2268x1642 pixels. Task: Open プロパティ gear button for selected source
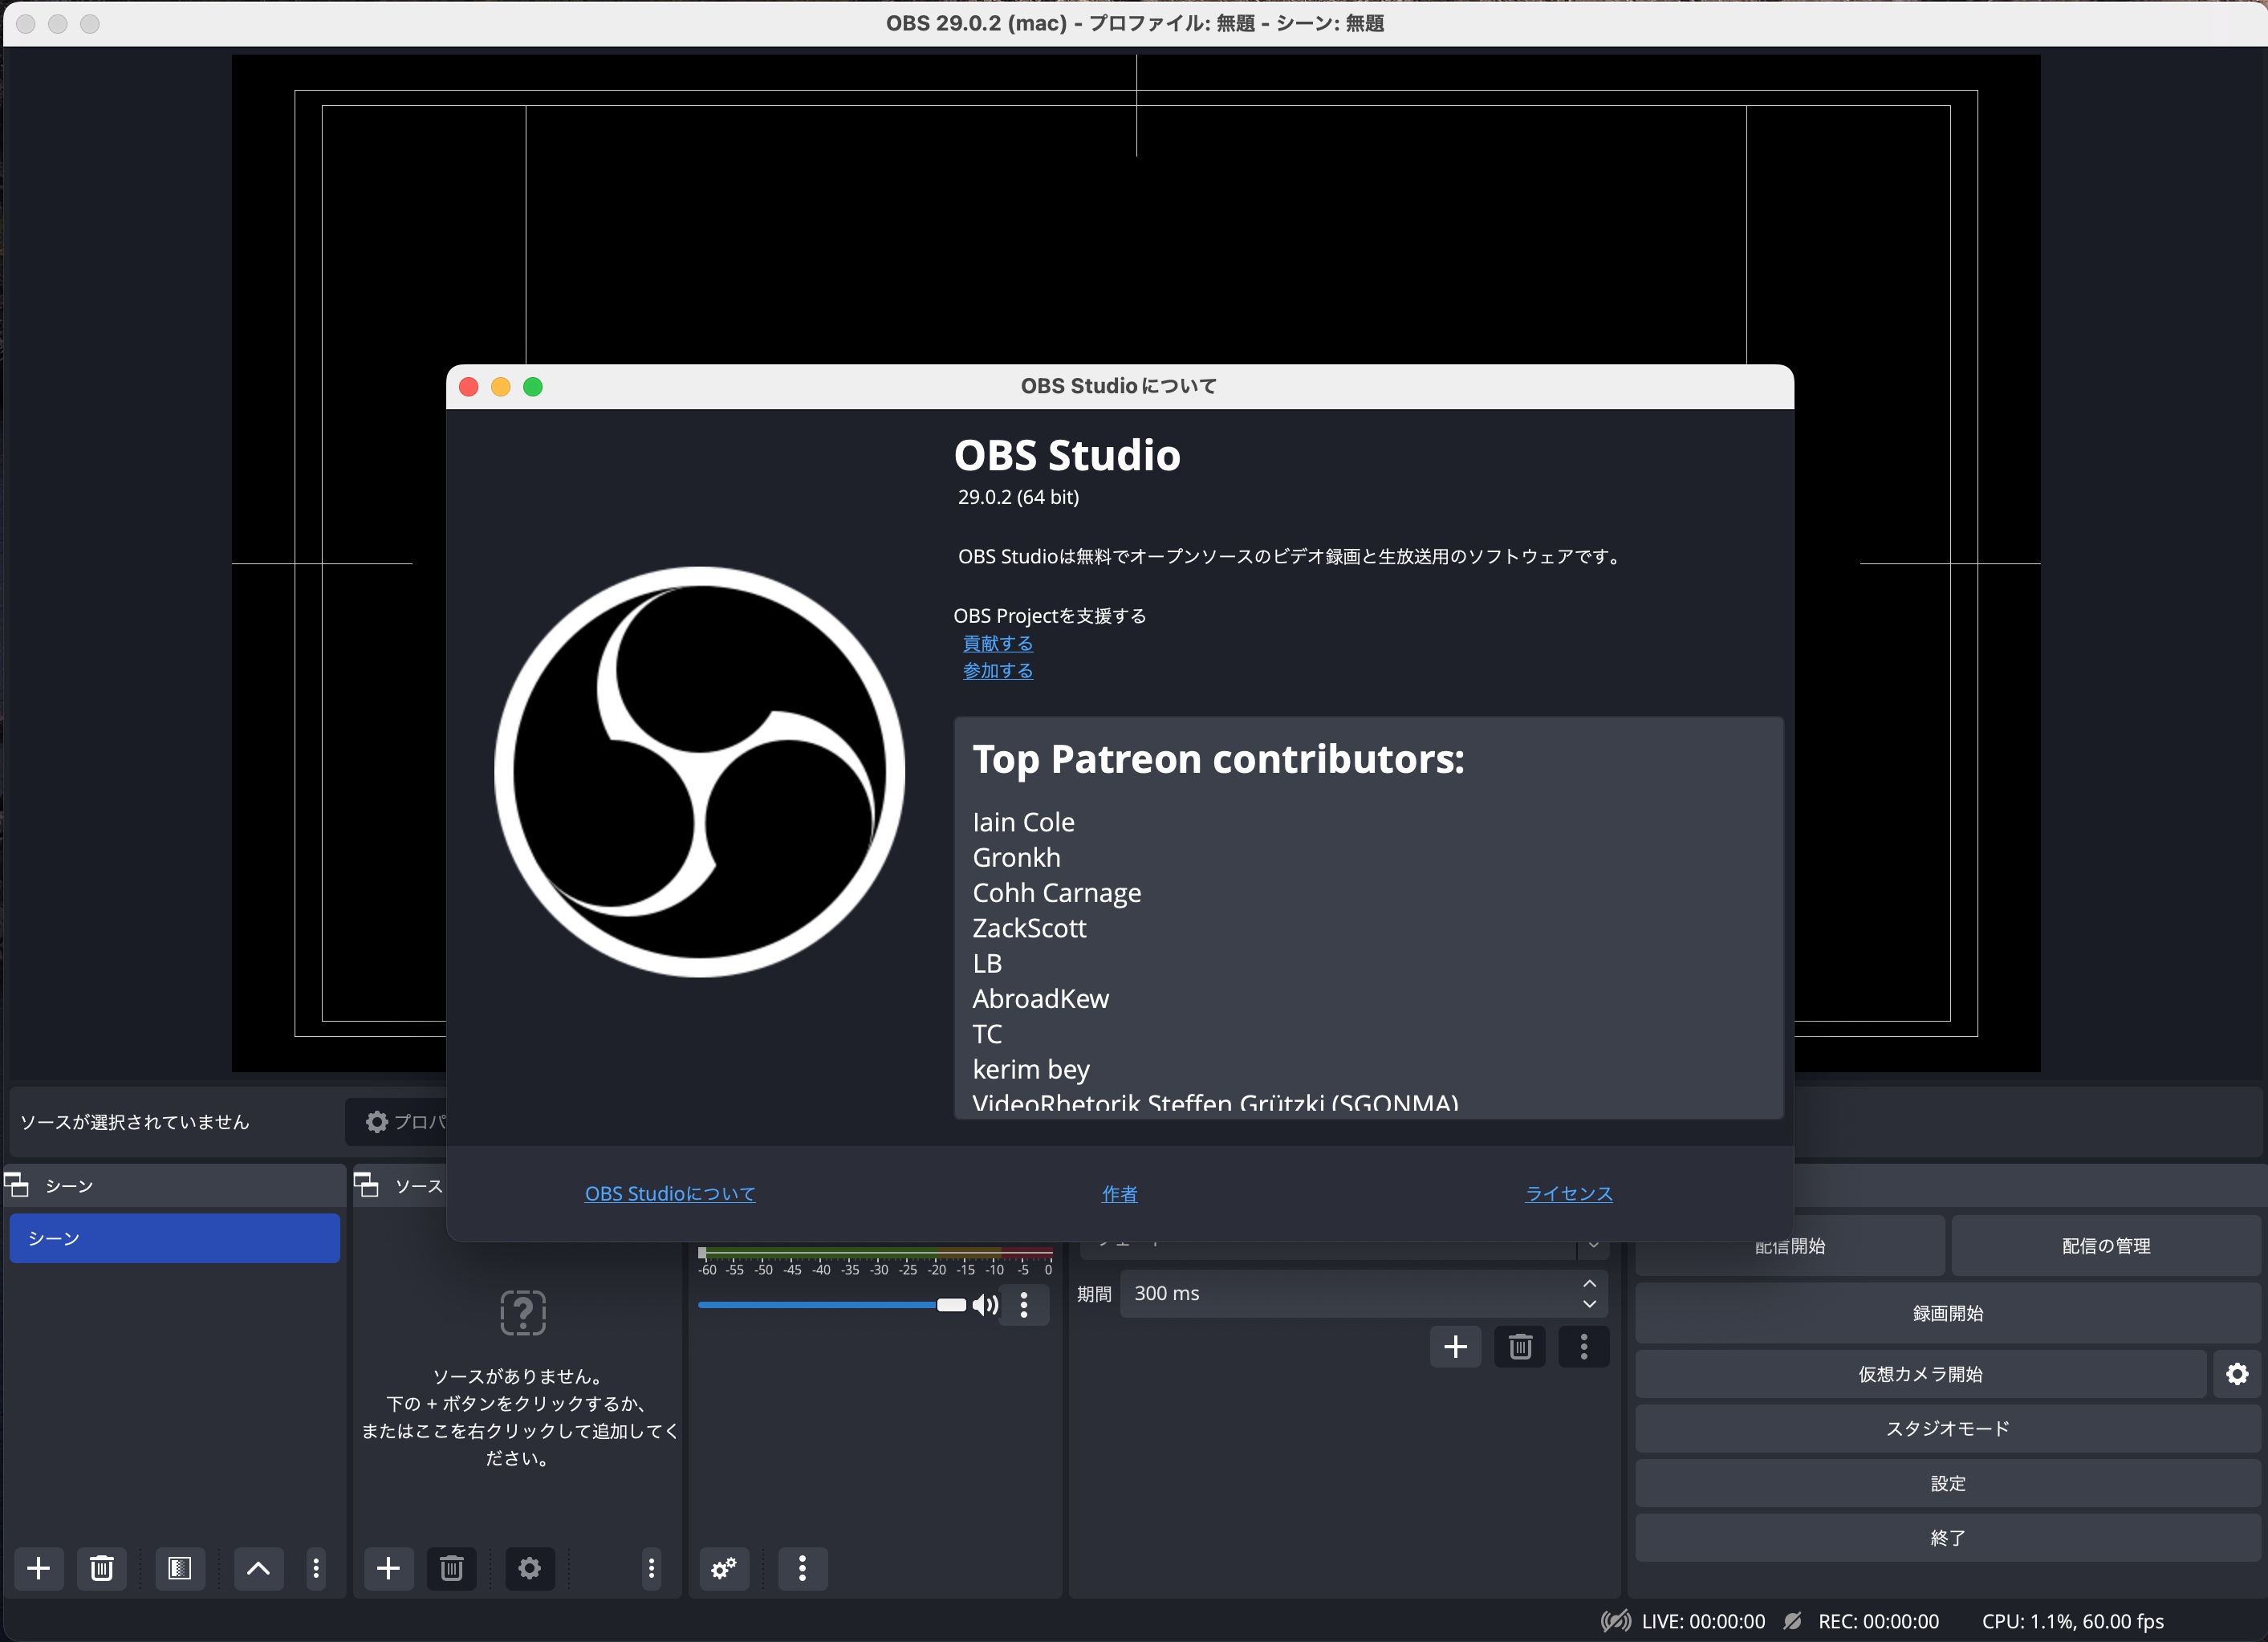point(396,1122)
